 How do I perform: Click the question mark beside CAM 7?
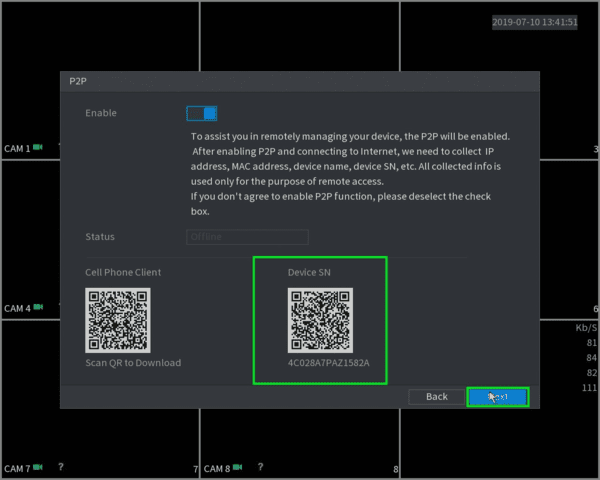(x=61, y=467)
